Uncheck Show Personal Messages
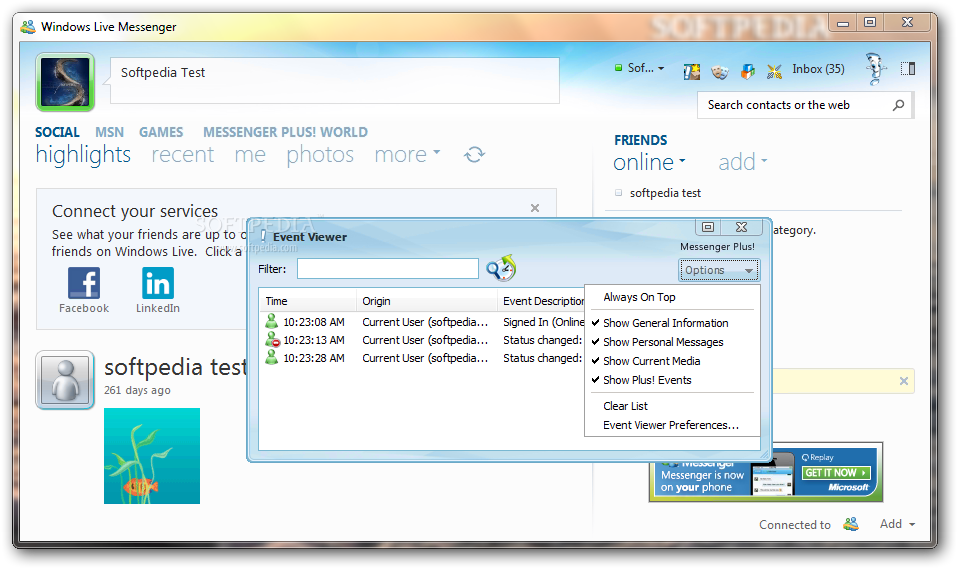 [x=672, y=342]
